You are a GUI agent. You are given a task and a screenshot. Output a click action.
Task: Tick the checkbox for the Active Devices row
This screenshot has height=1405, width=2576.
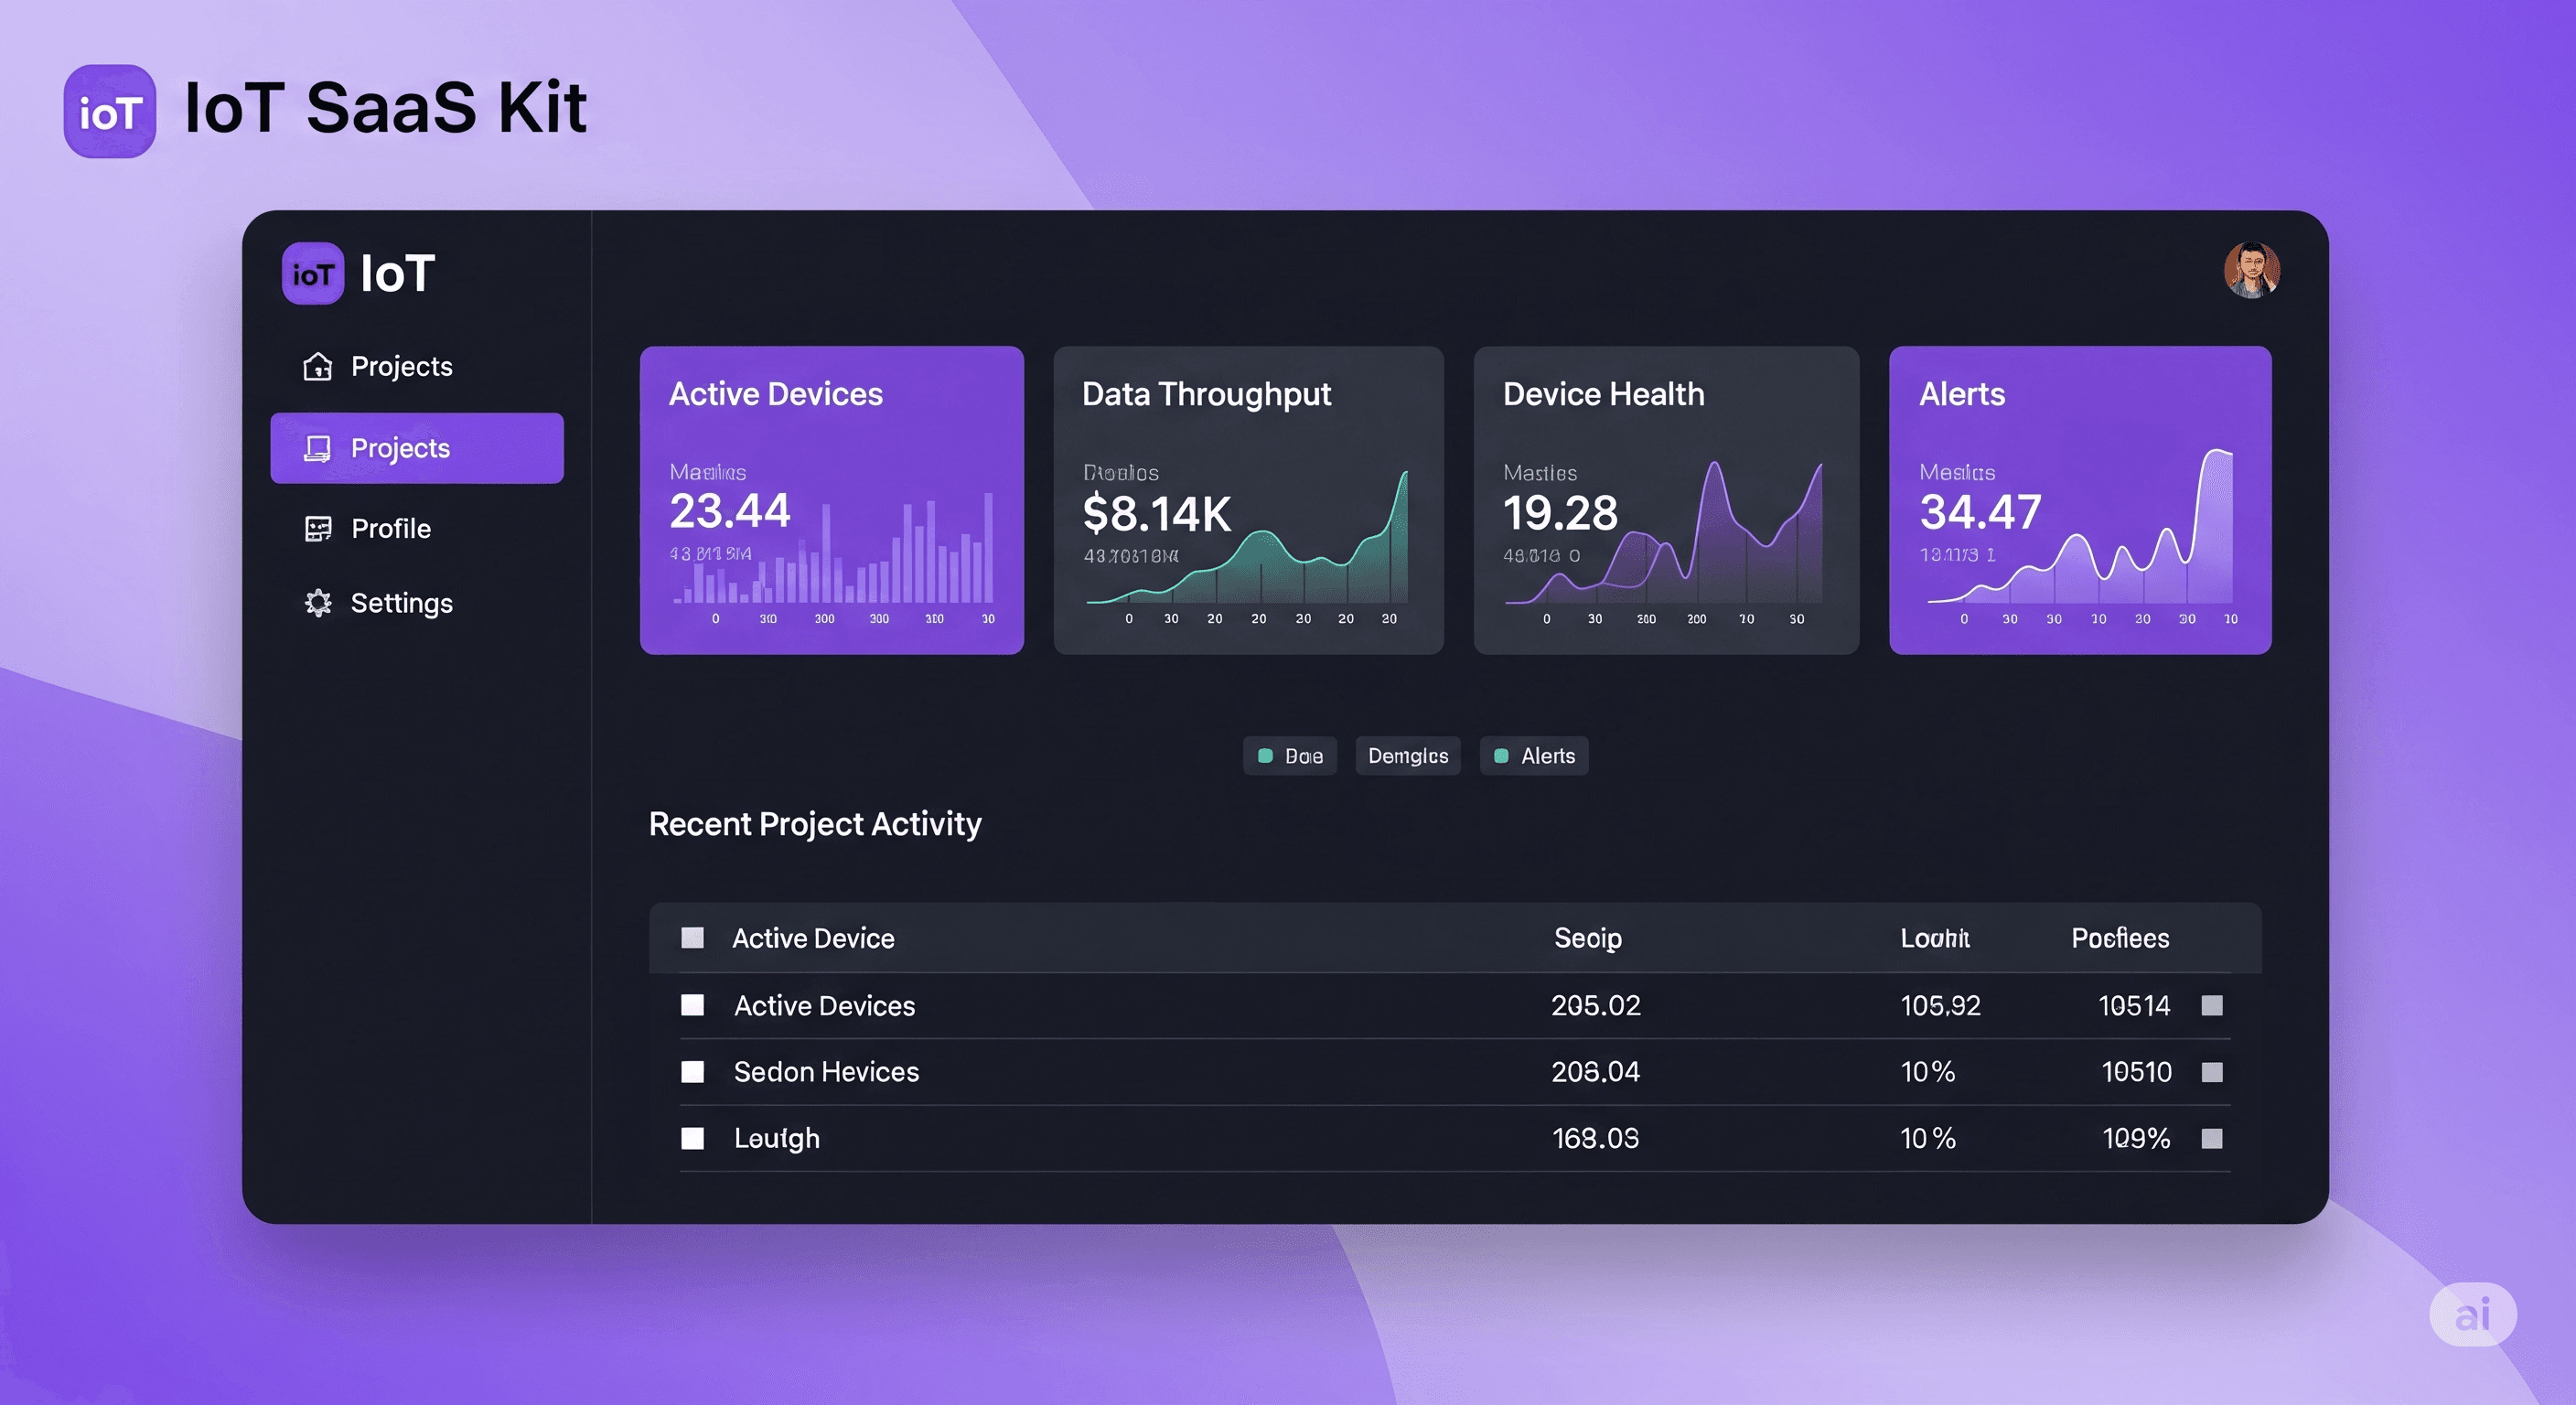692,1005
